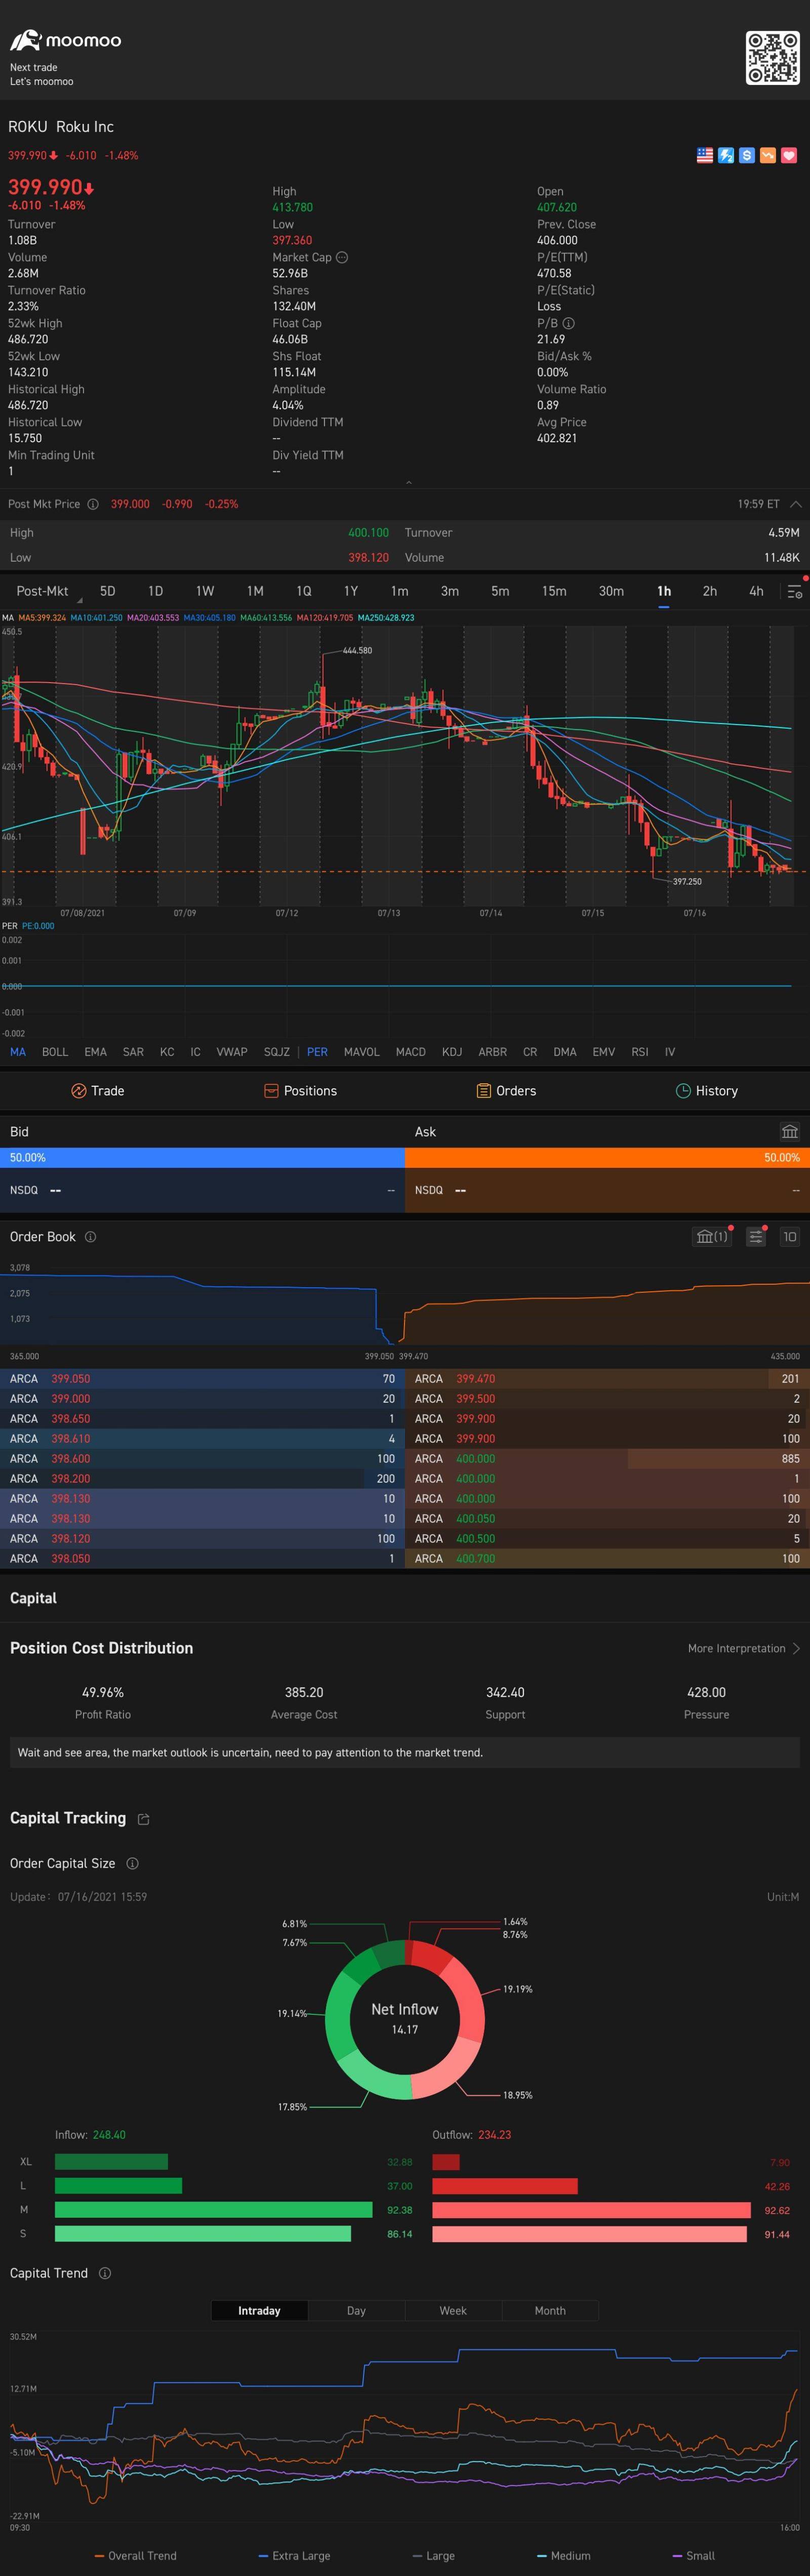Image resolution: width=810 pixels, height=2576 pixels.
Task: Tap the blue lightning bolt badge
Action: (726, 155)
